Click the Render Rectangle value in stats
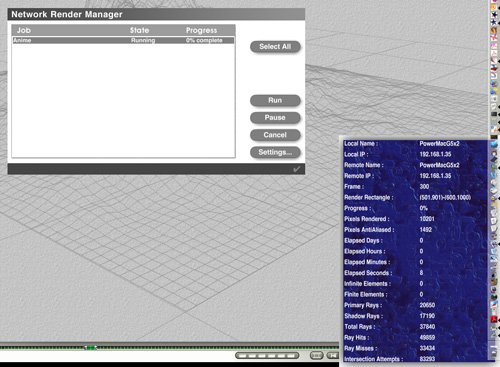 (445, 197)
